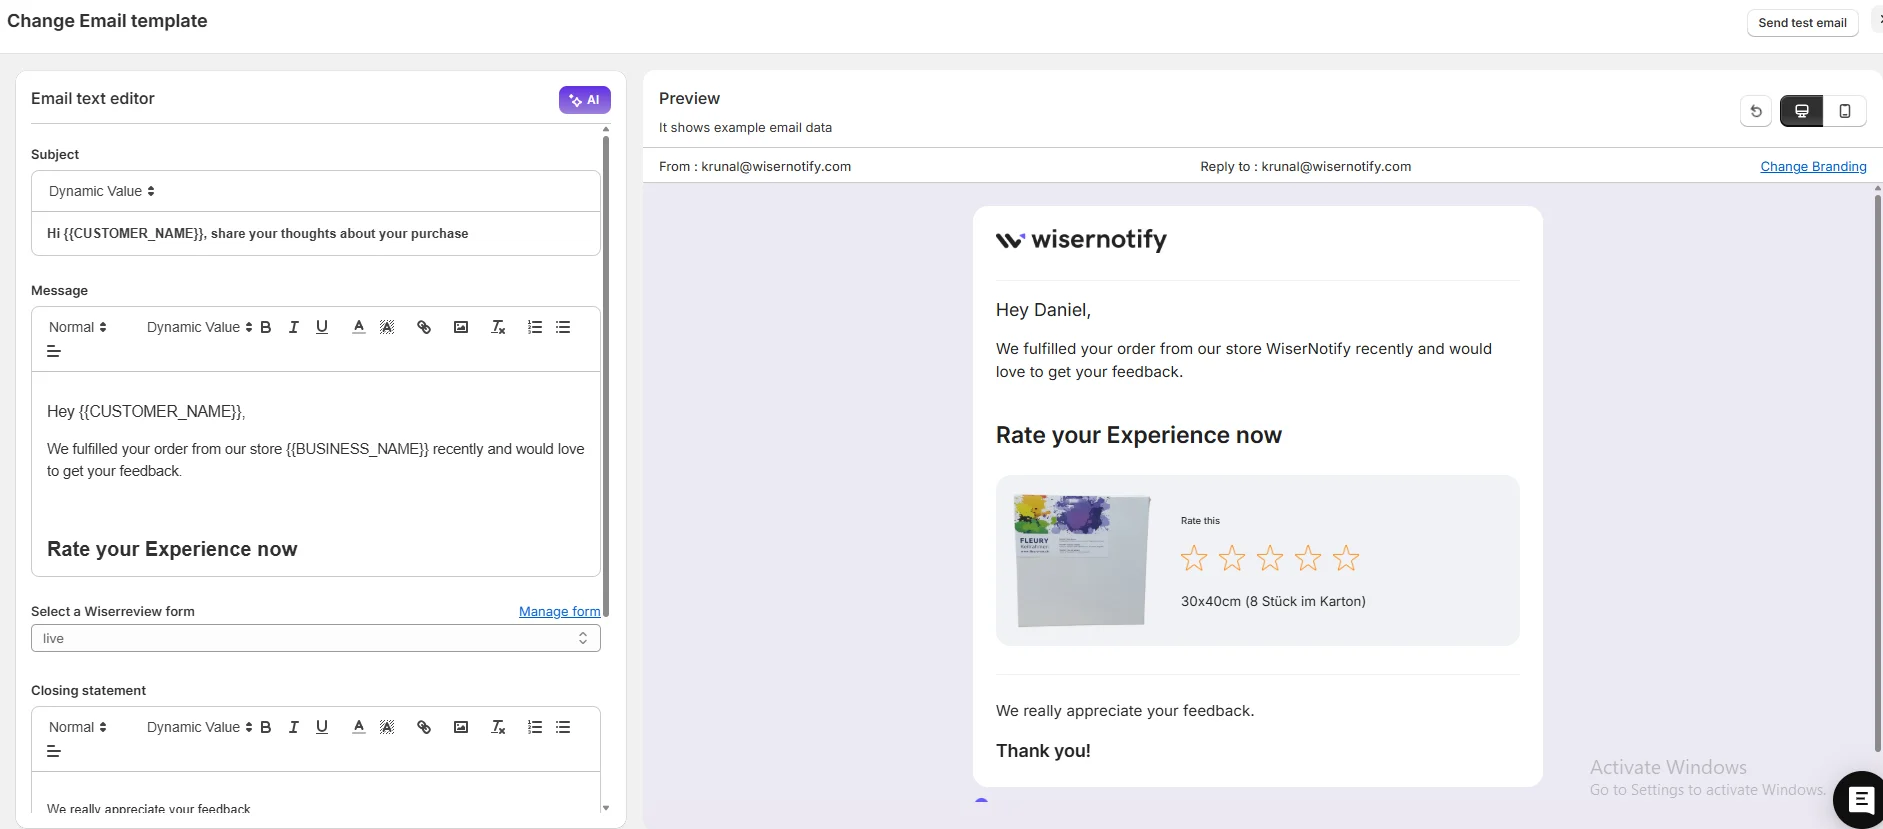The image size is (1883, 829).
Task: Open highlight color in Closing statement toolbar
Action: tap(387, 727)
